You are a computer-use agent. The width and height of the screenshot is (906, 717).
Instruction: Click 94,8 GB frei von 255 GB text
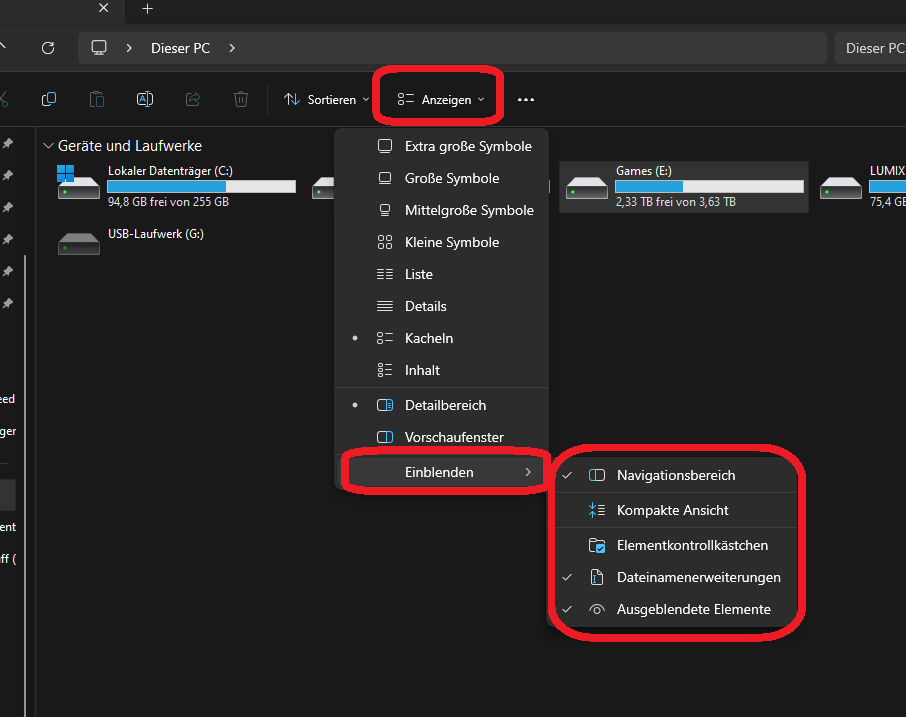(168, 202)
